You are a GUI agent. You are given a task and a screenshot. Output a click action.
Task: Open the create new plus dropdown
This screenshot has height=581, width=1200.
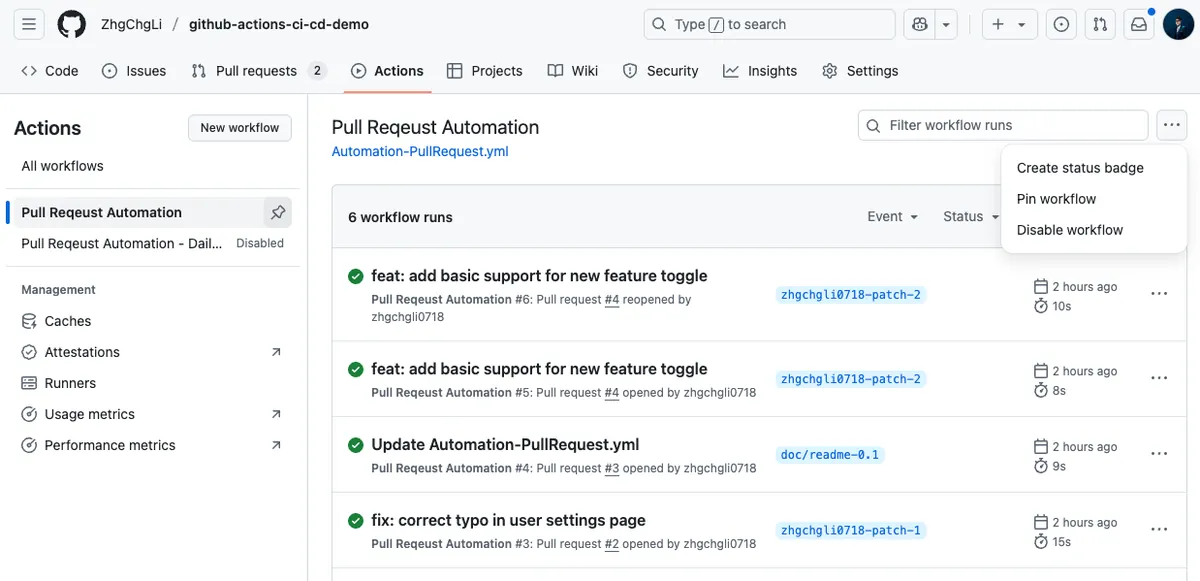[1008, 24]
